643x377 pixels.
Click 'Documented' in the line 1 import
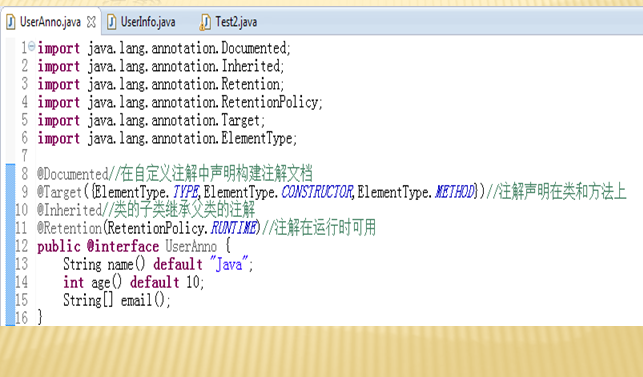tap(254, 48)
